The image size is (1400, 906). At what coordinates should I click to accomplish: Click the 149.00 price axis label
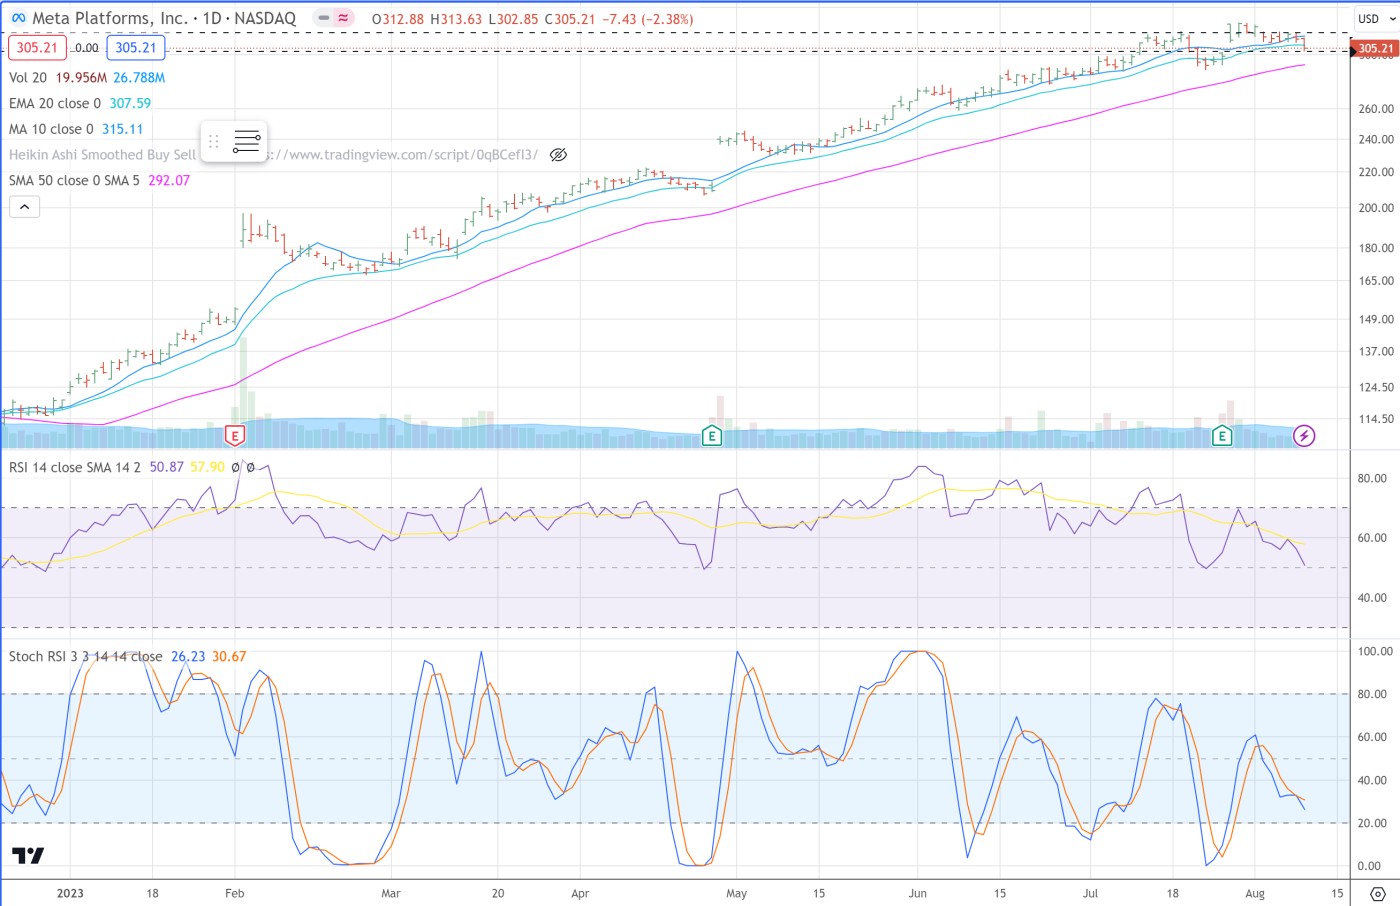pyautogui.click(x=1376, y=319)
